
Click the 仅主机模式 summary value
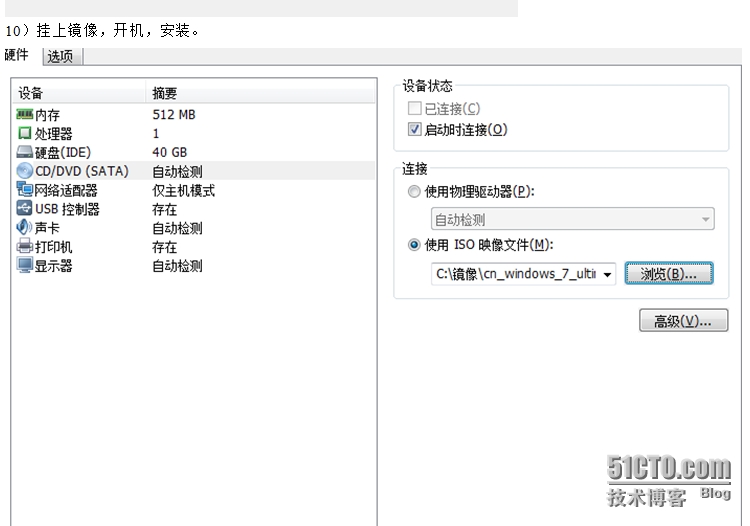pos(184,190)
